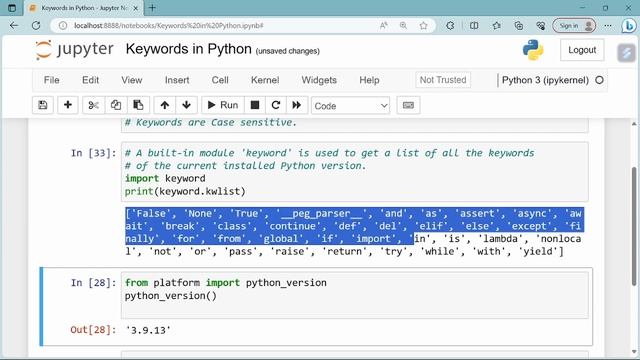Open the command palette keyboard icon
640x360 pixels.
pos(408,105)
